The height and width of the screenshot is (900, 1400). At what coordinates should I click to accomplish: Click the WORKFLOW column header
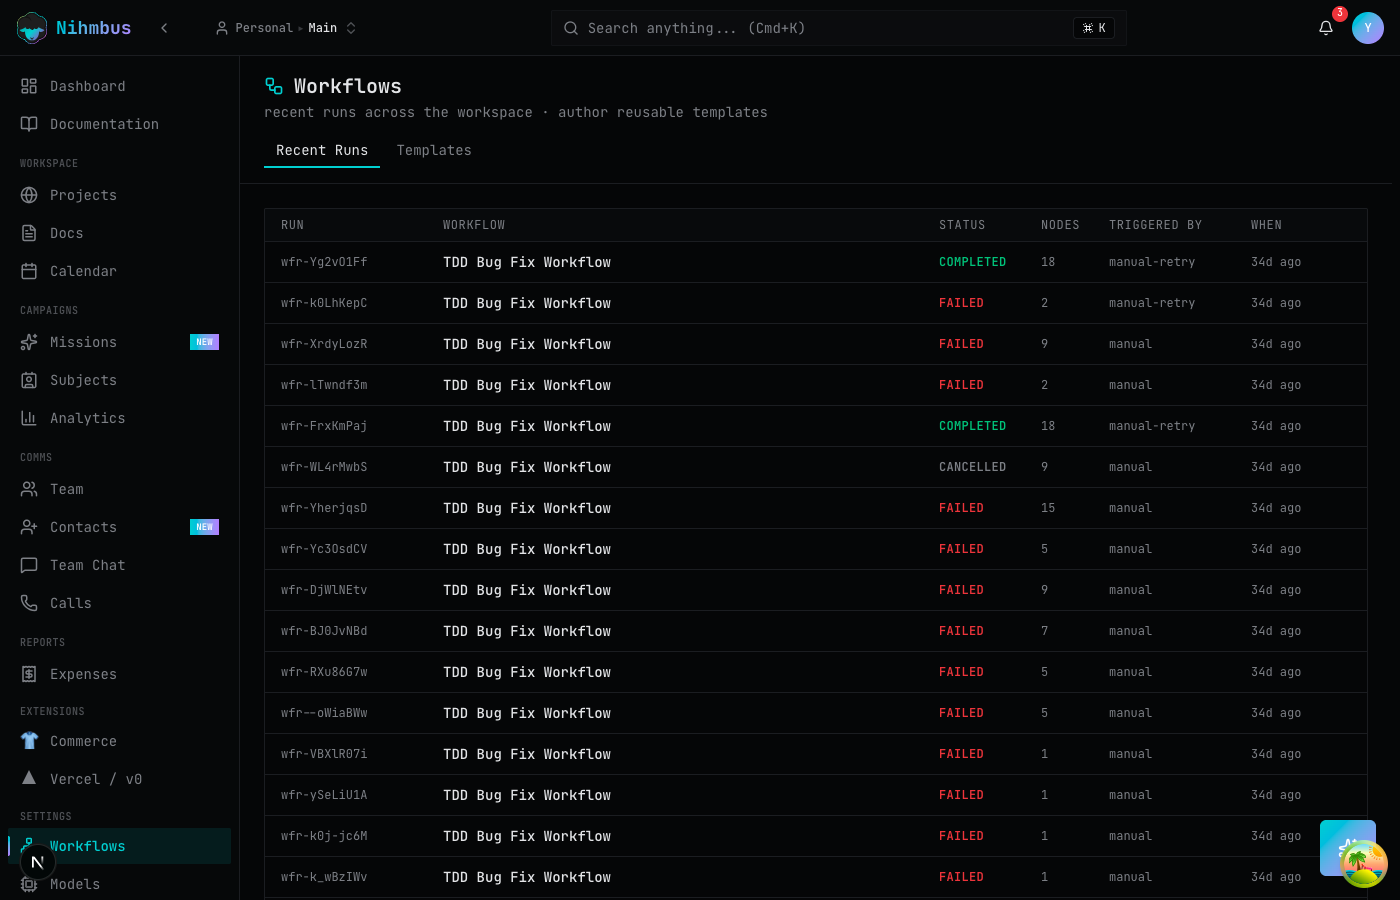point(474,225)
